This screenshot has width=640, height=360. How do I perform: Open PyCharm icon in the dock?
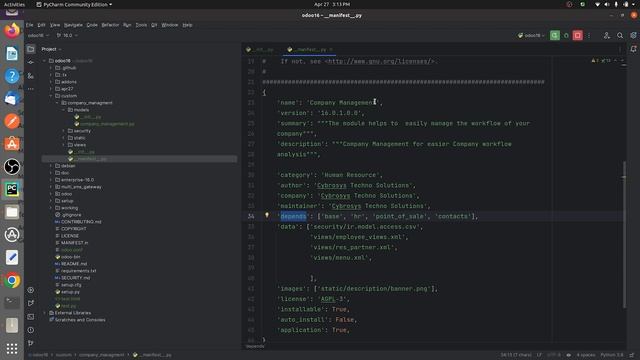pyautogui.click(x=12, y=189)
